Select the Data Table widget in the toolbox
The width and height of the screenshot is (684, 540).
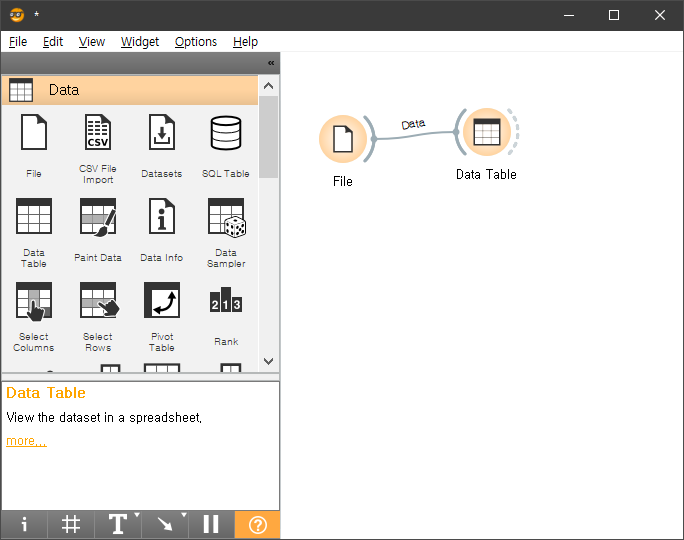[x=34, y=233]
